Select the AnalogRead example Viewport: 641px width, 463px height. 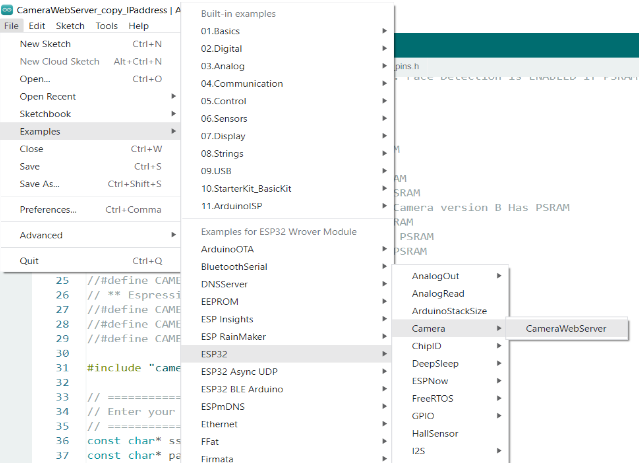[438, 294]
